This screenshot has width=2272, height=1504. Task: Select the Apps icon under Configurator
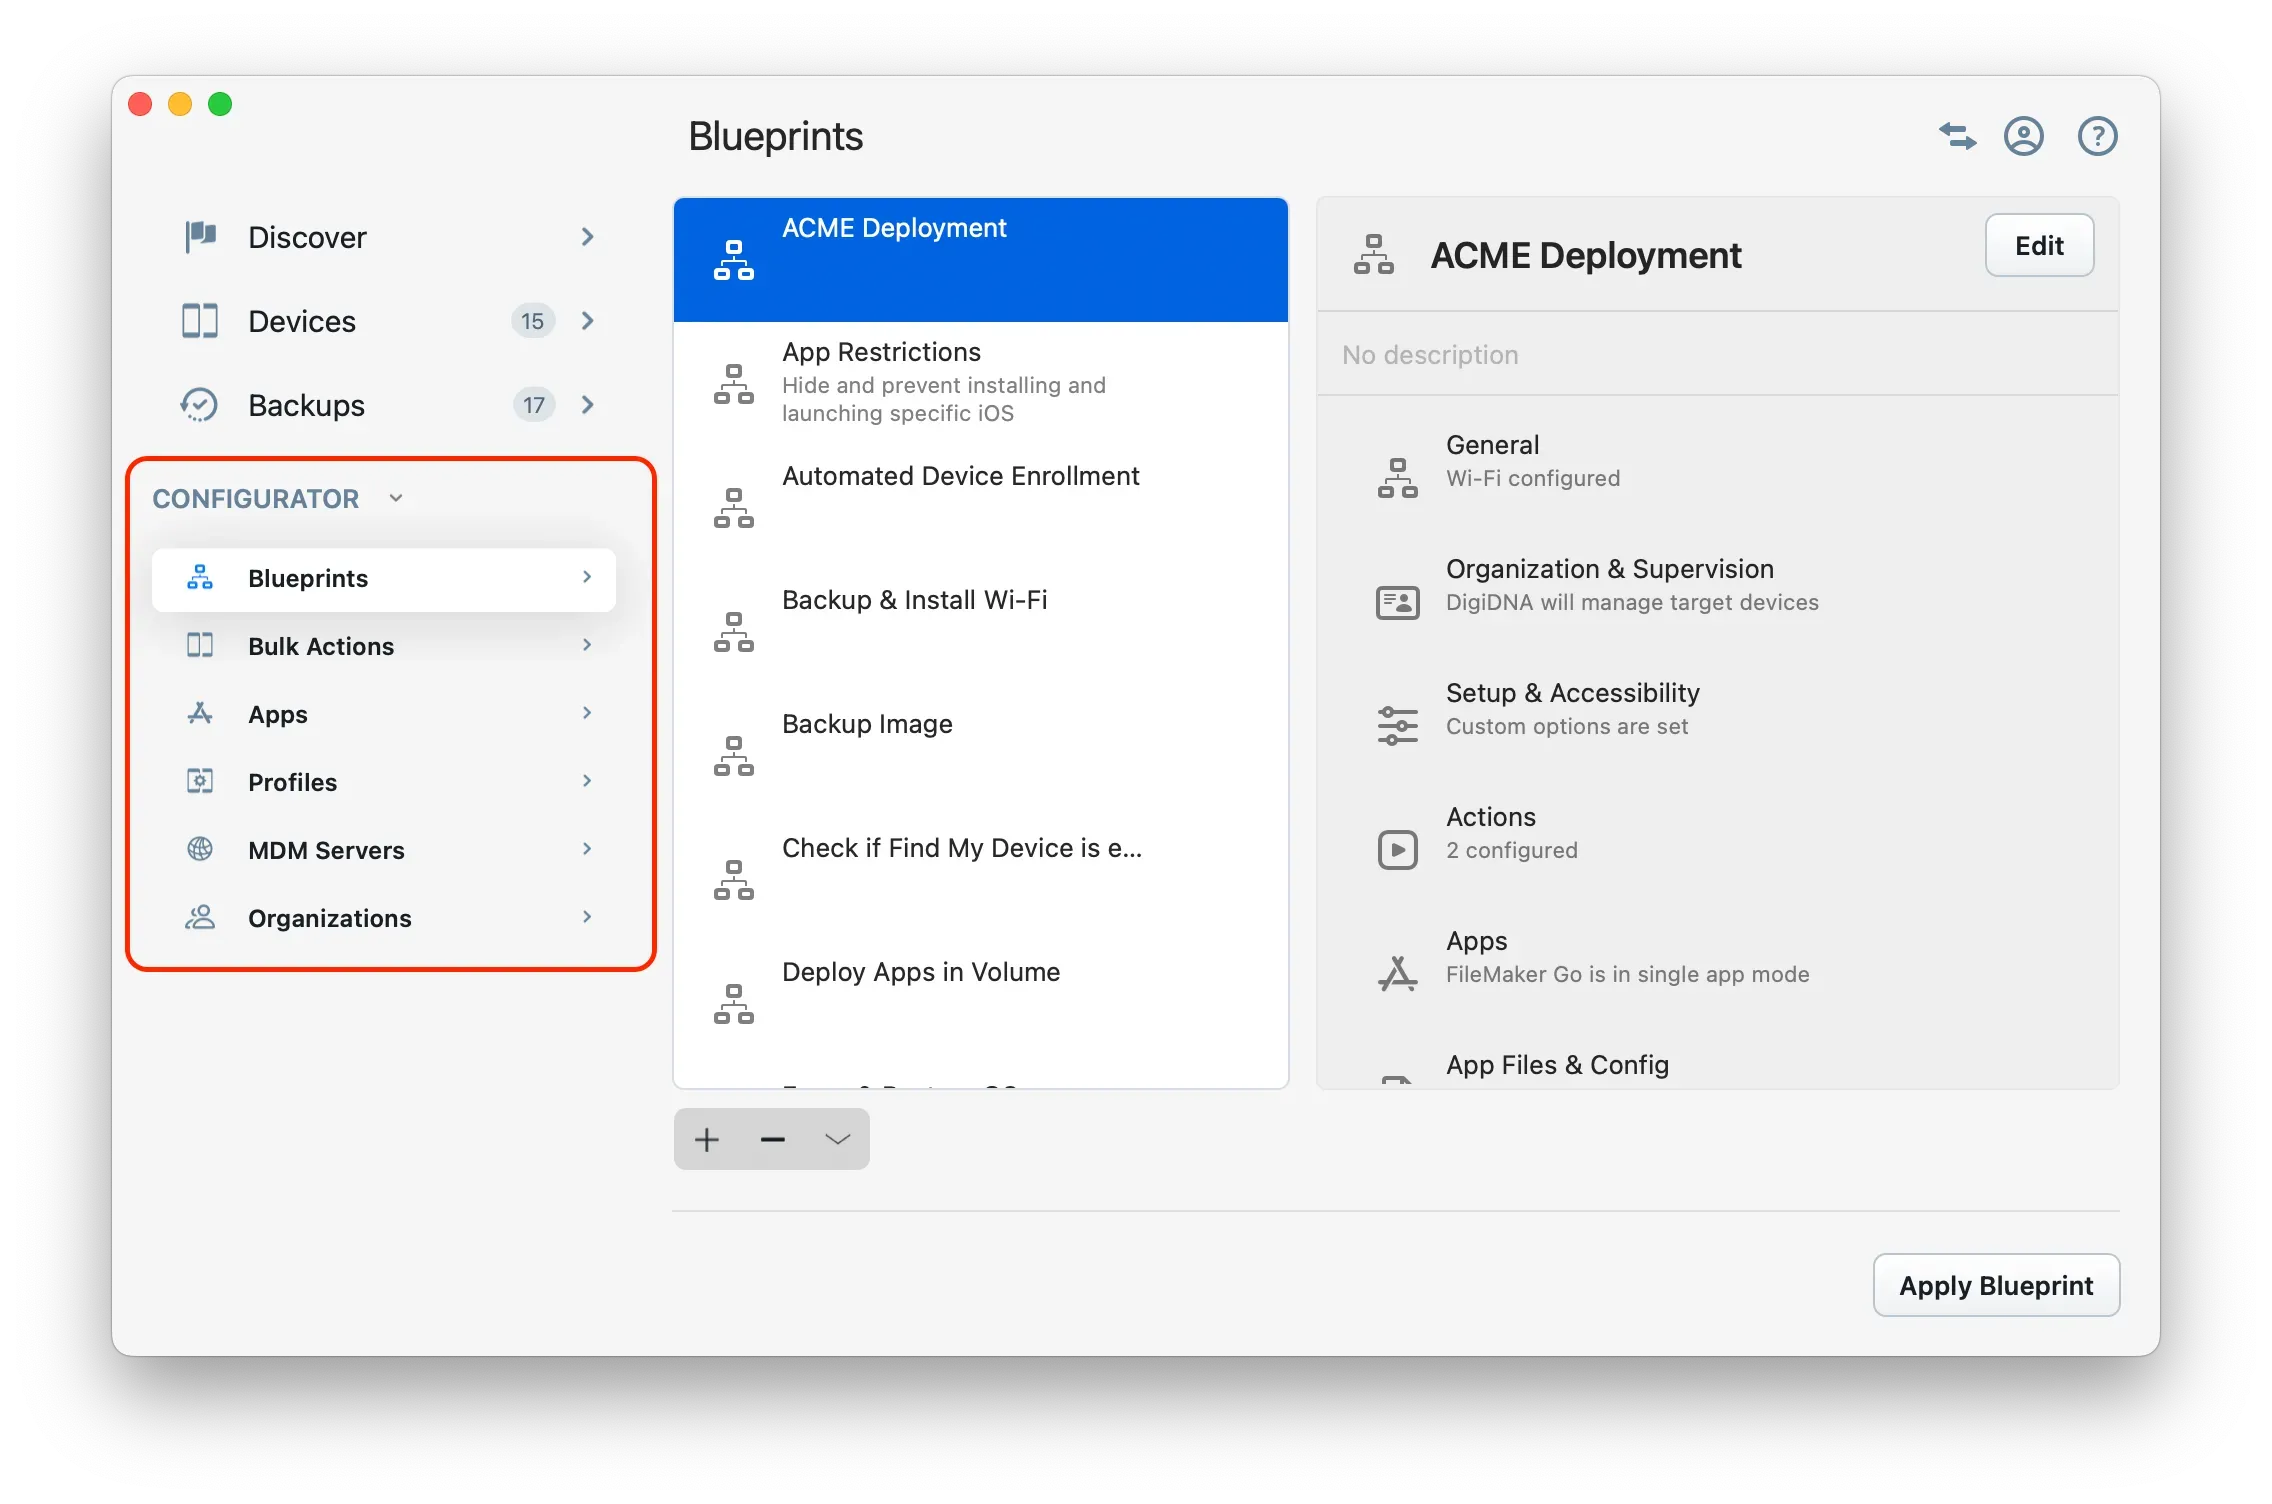coord(199,713)
